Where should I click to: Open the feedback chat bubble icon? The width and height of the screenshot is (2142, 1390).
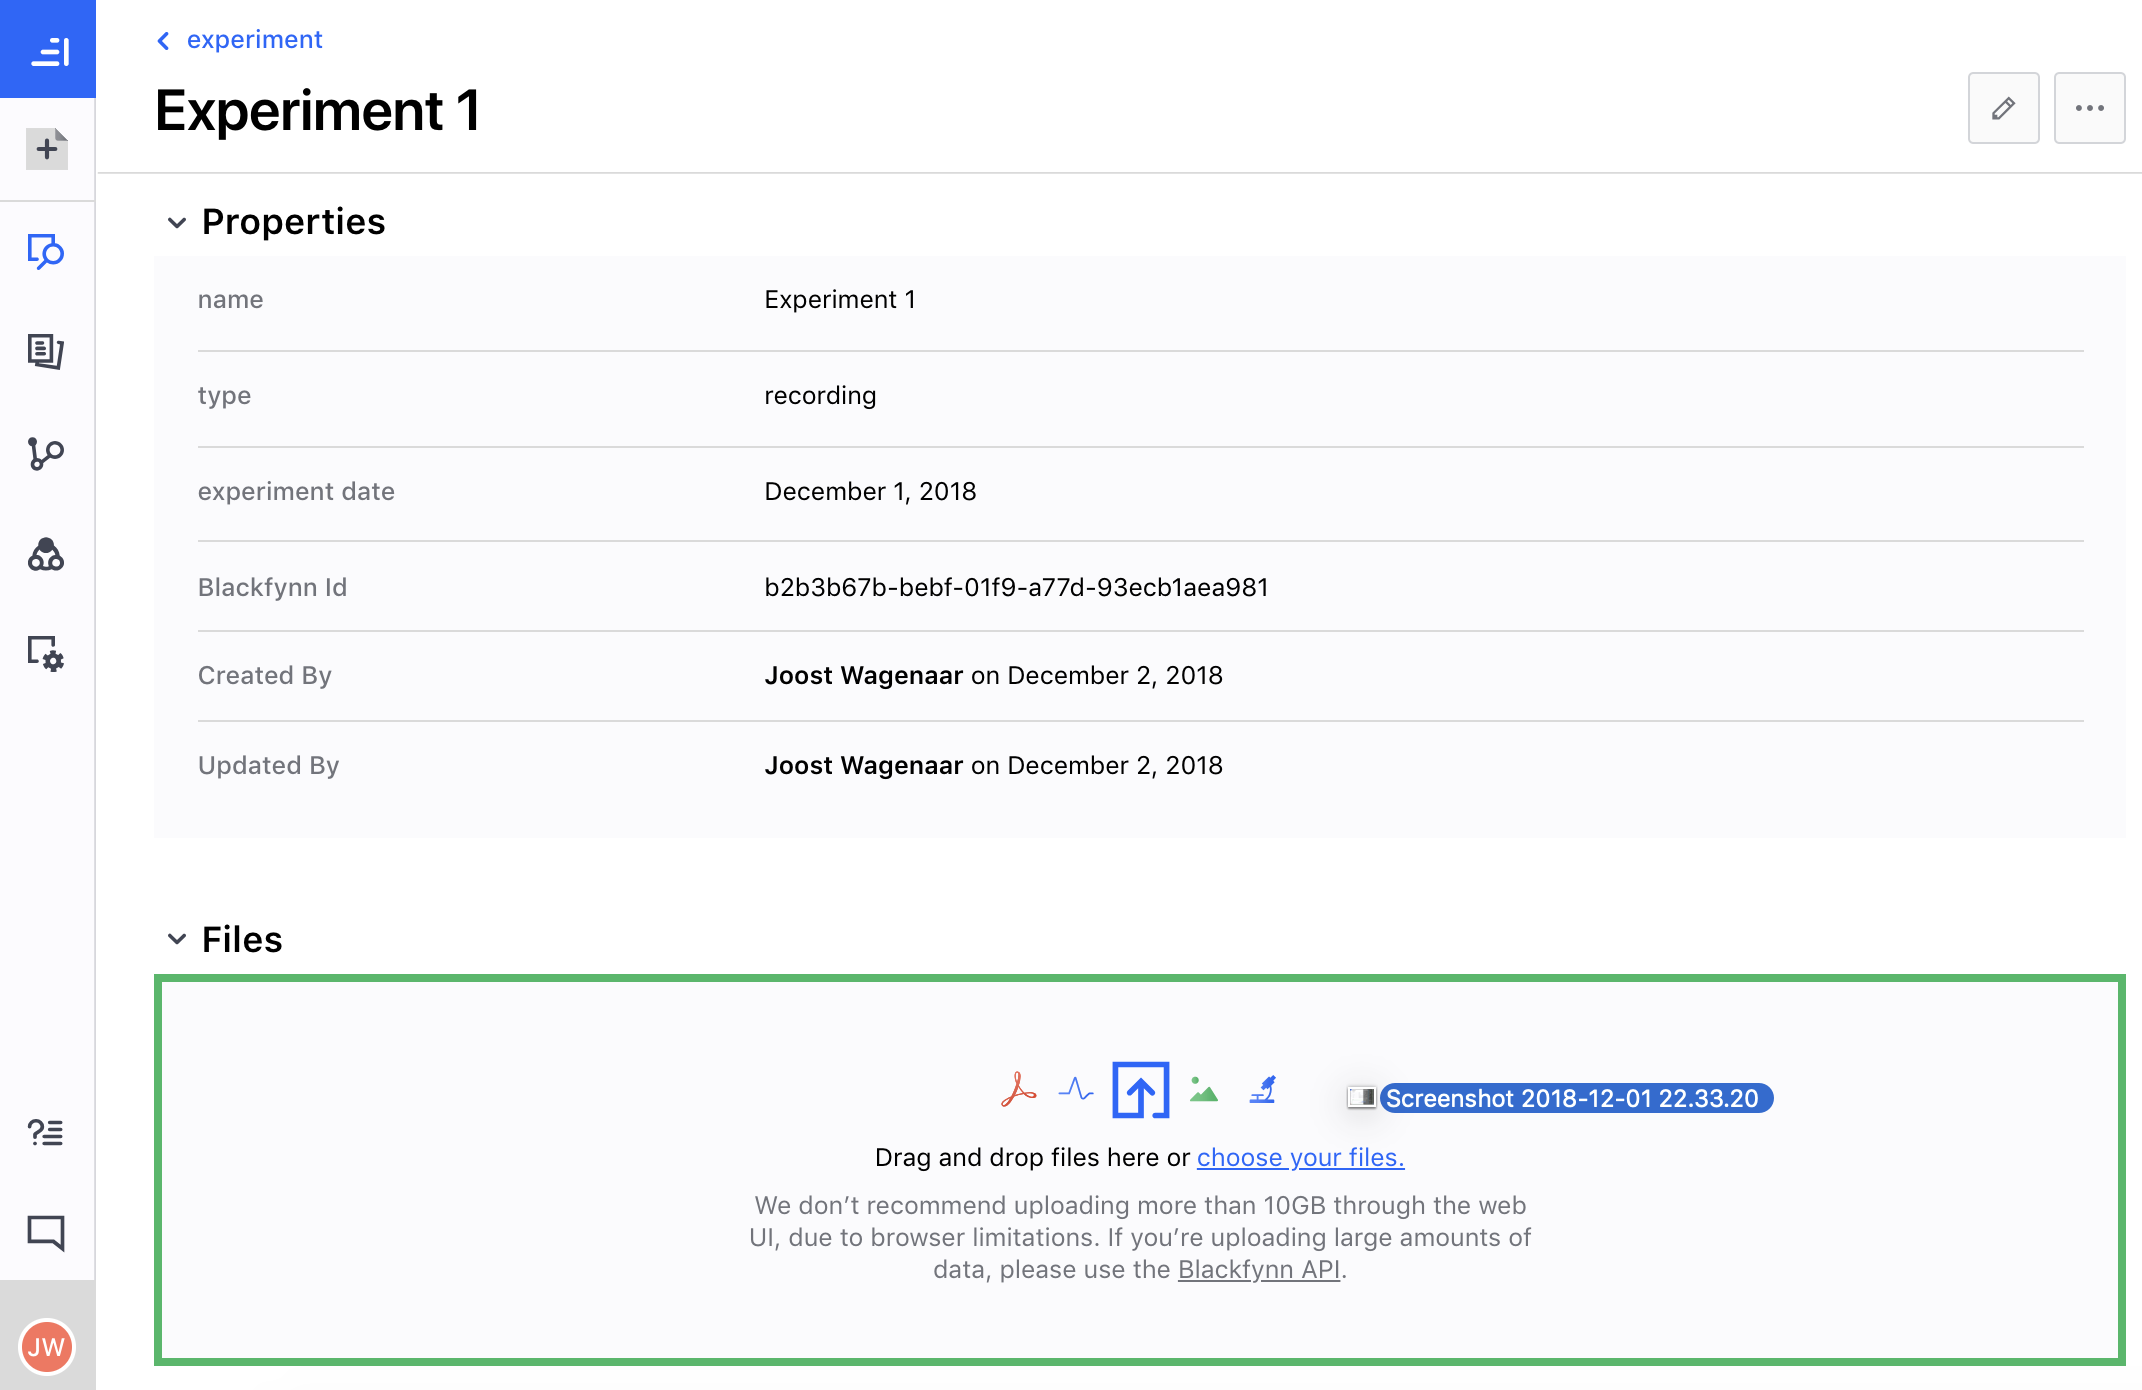click(46, 1232)
